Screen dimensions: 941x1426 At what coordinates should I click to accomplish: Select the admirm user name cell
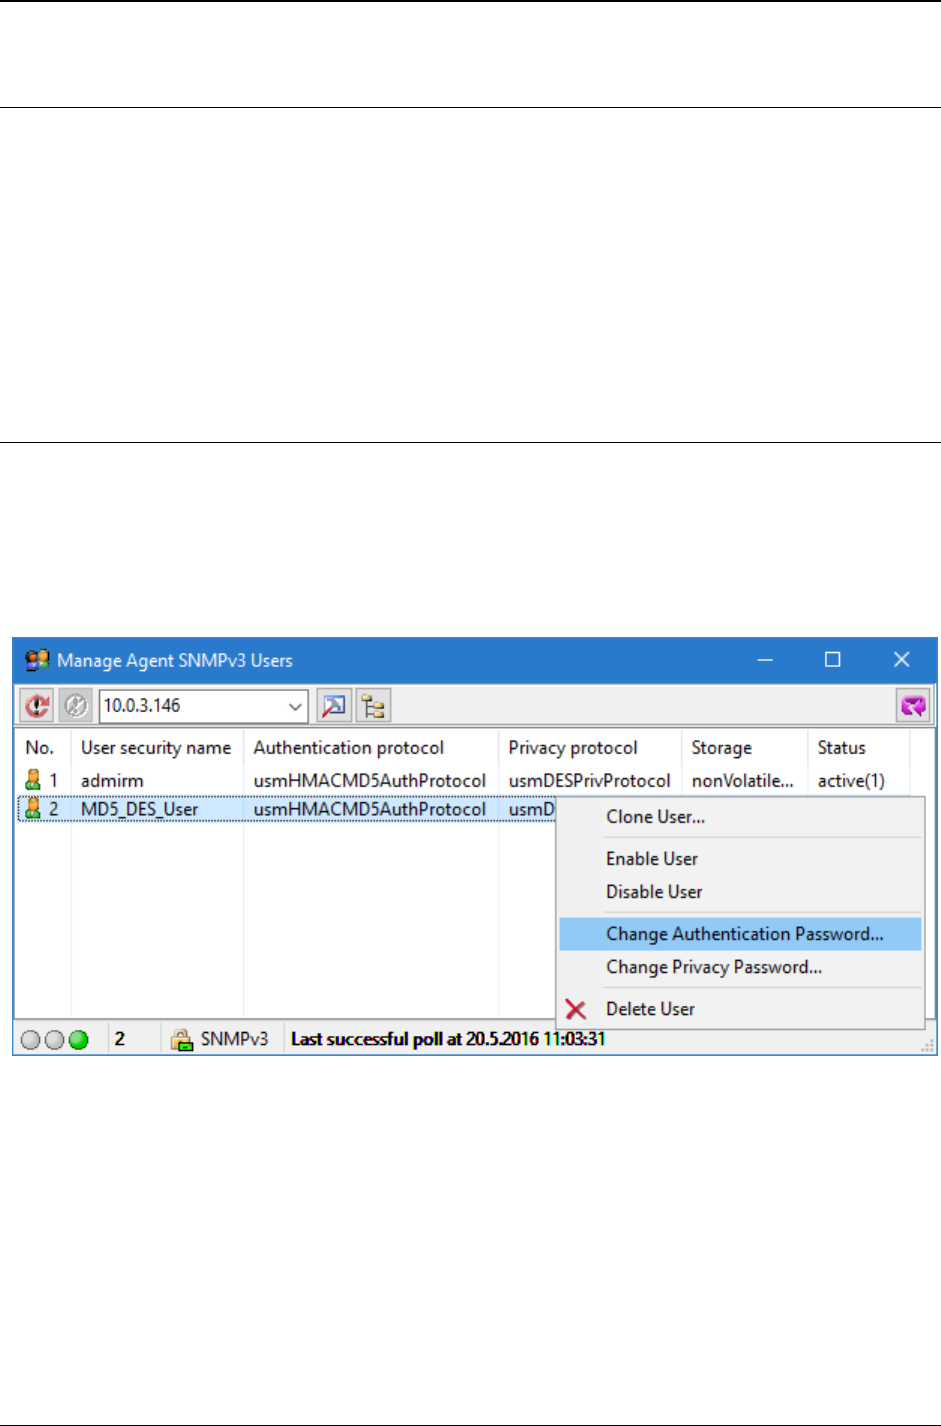[x=112, y=781]
